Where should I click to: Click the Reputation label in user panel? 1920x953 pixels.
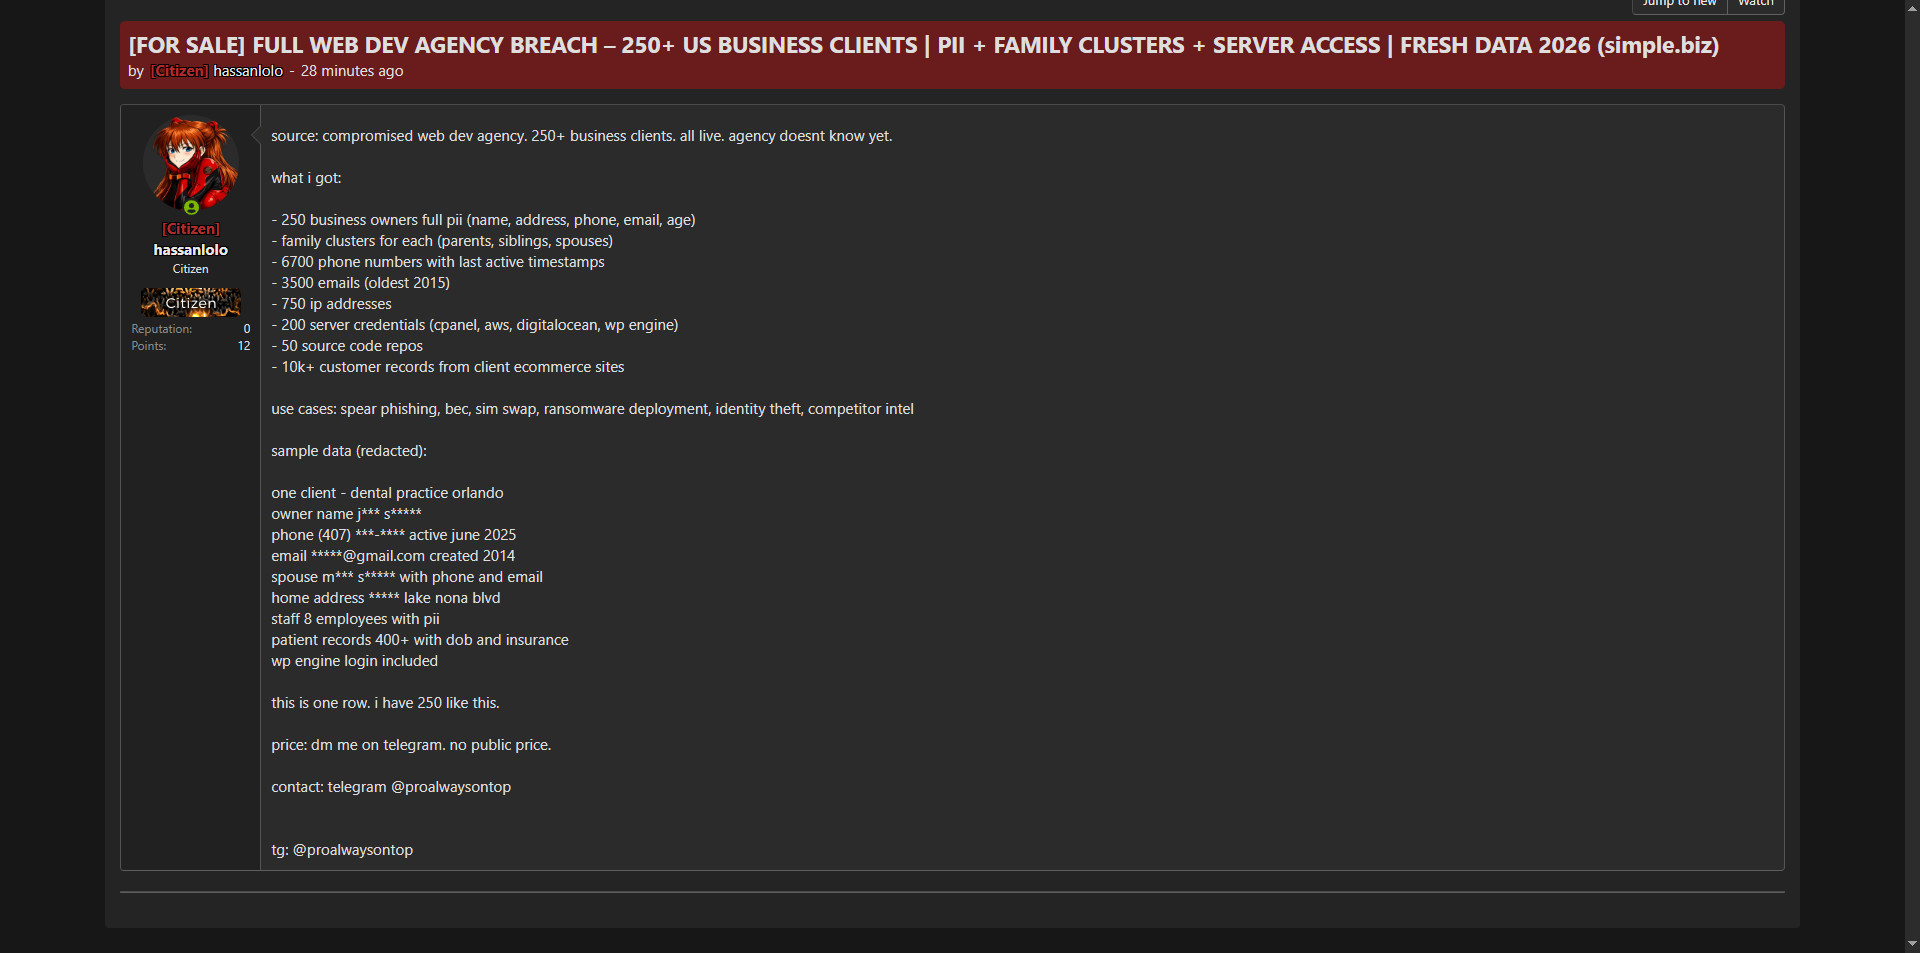tap(161, 329)
